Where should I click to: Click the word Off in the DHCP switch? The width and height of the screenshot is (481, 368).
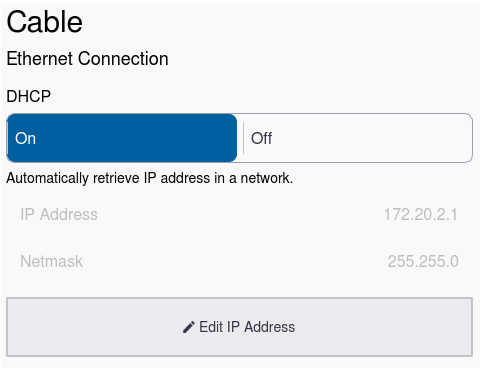point(262,138)
